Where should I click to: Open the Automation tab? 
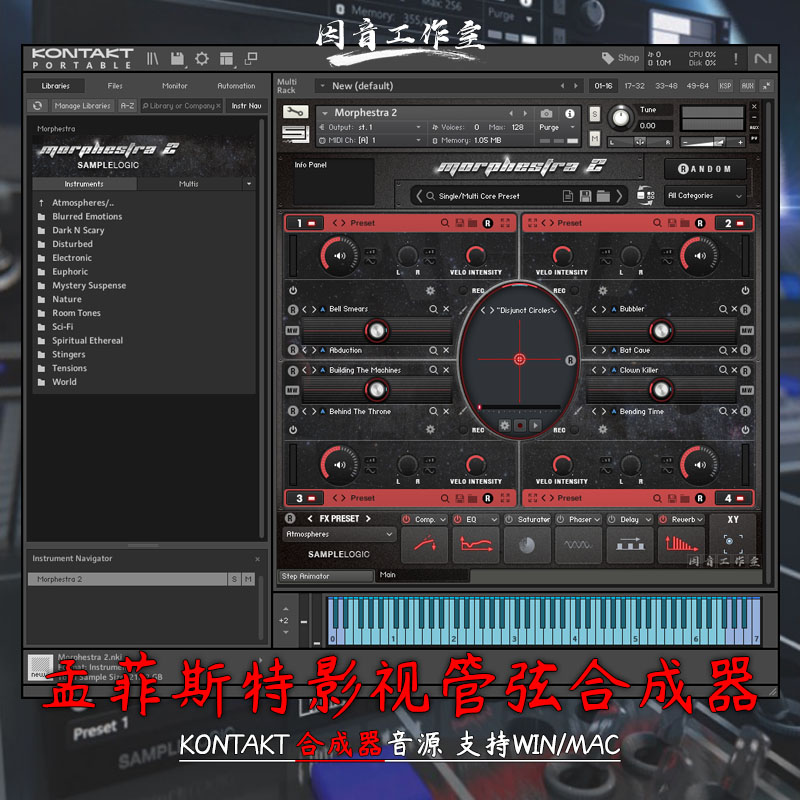pyautogui.click(x=236, y=85)
